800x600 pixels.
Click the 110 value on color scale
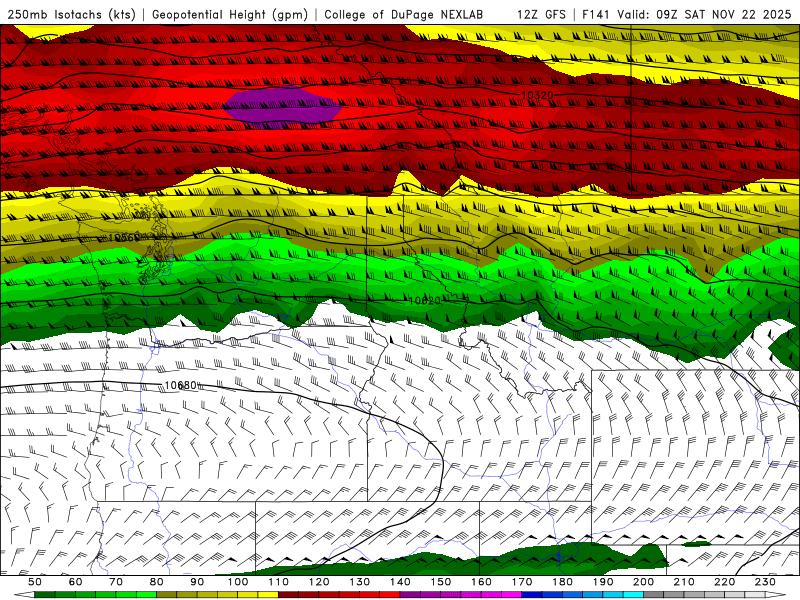279,582
